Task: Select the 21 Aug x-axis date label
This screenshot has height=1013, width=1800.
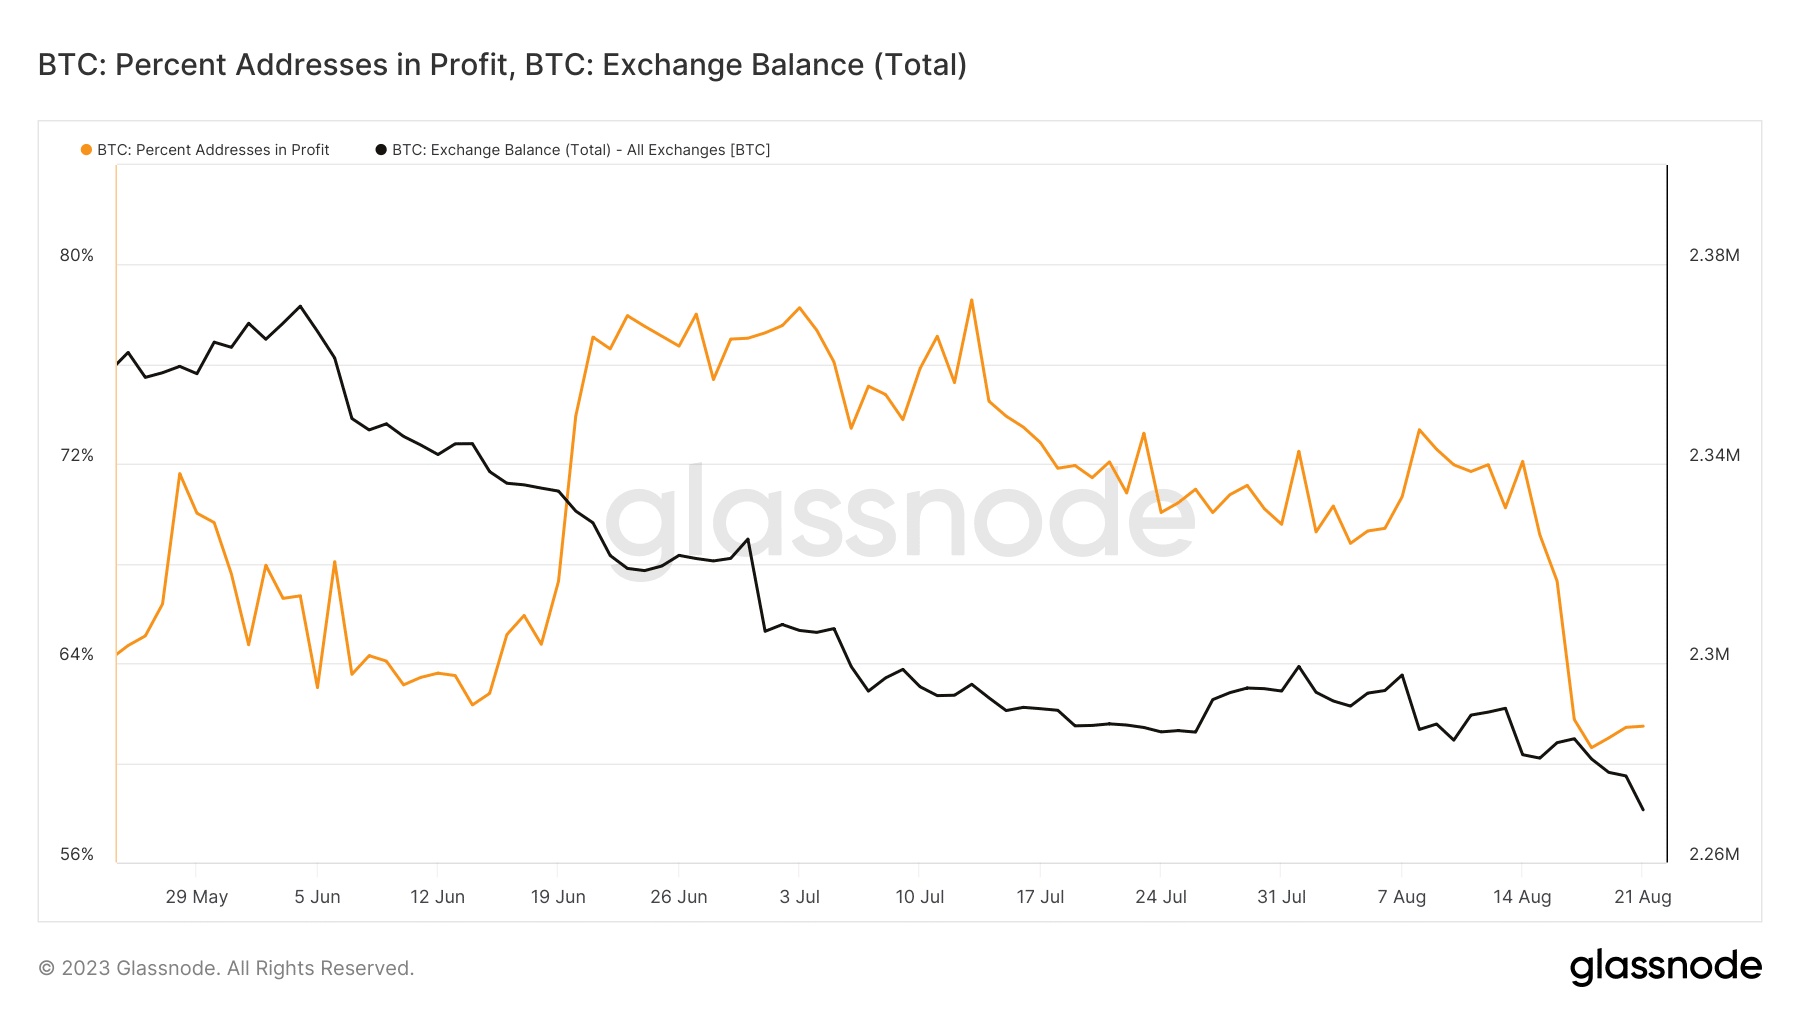Action: (x=1642, y=897)
